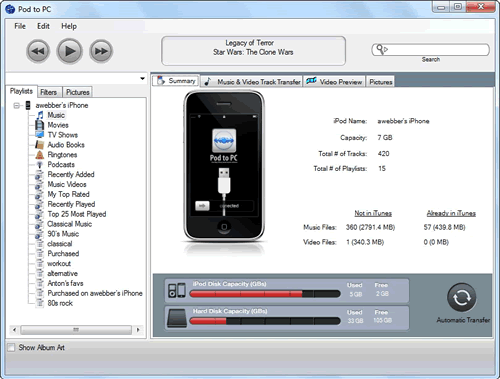Switch to the Summary tab
The image size is (500, 379).
pyautogui.click(x=176, y=81)
